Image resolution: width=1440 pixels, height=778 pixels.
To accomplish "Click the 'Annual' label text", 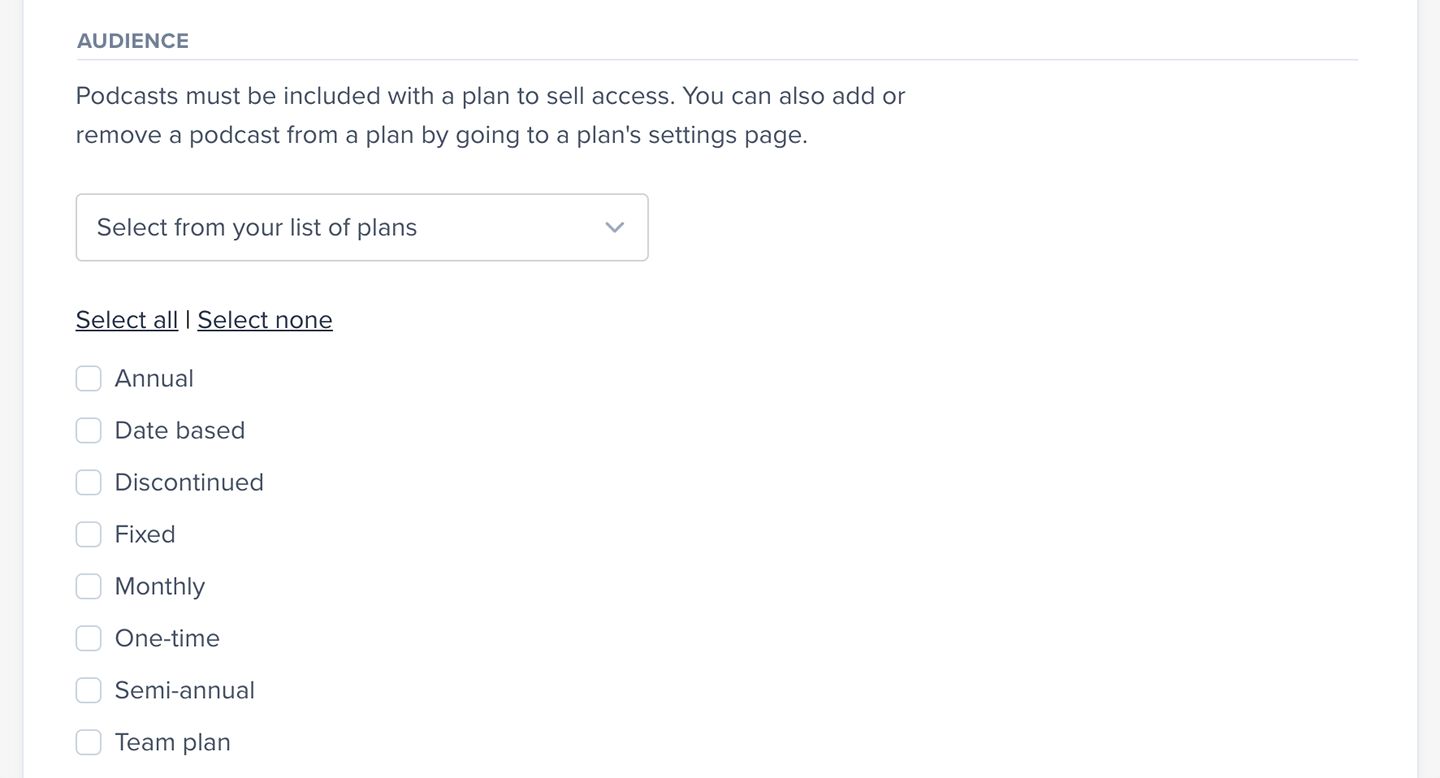I will (154, 379).
